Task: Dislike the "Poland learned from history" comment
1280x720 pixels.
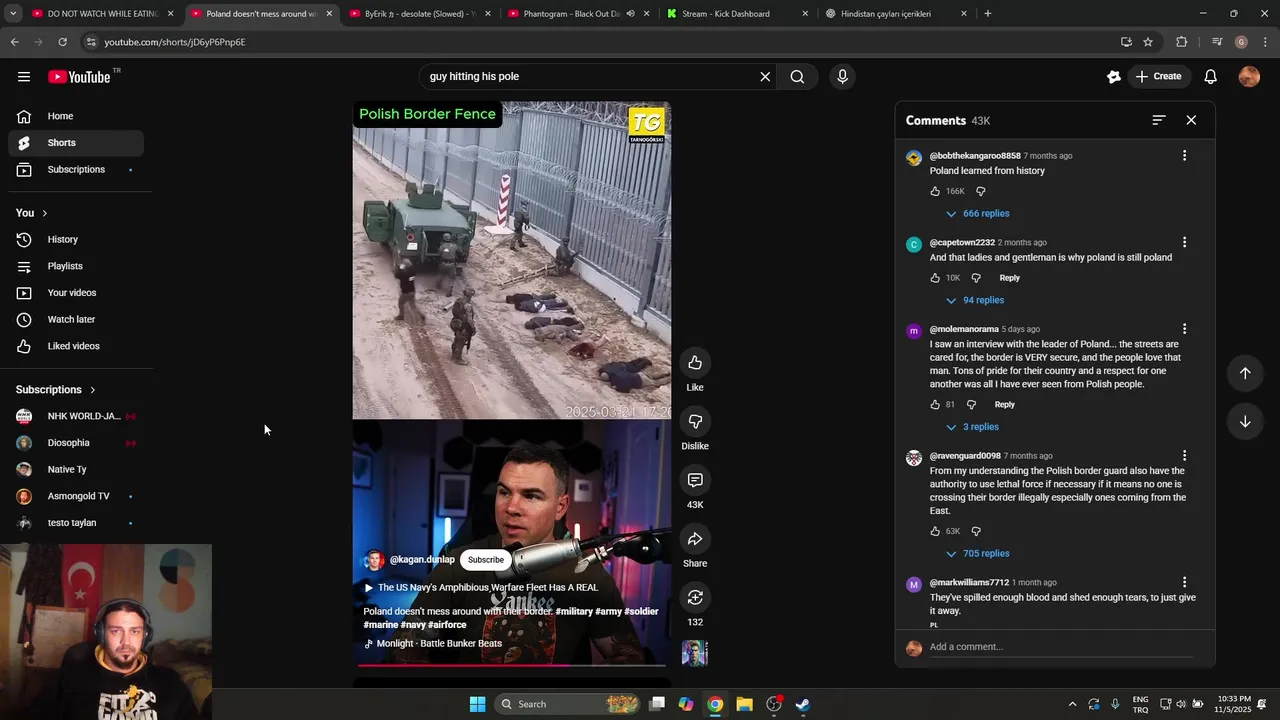Action: click(x=980, y=191)
